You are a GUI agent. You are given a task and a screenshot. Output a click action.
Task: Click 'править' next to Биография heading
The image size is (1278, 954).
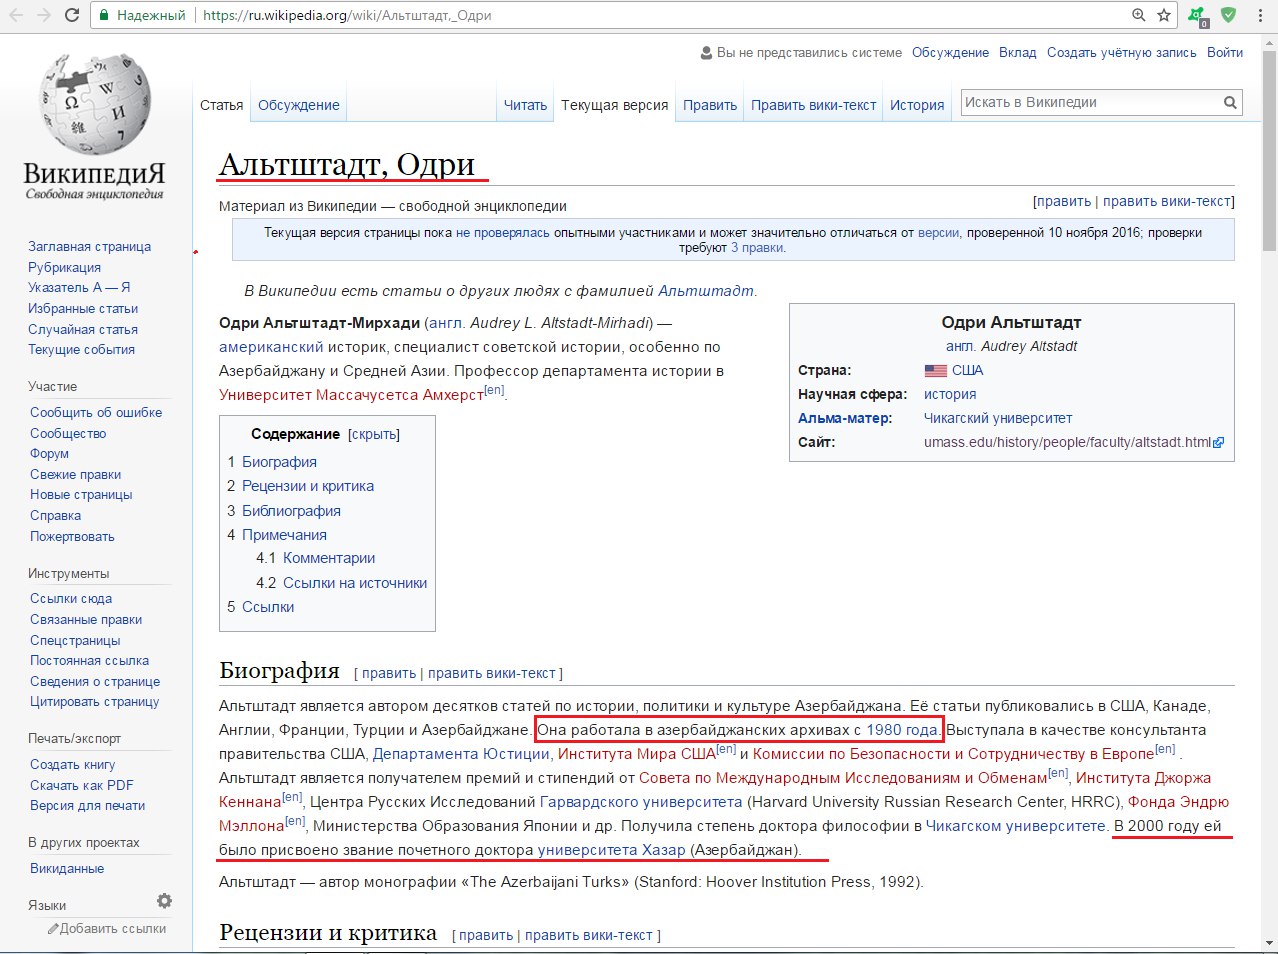389,673
